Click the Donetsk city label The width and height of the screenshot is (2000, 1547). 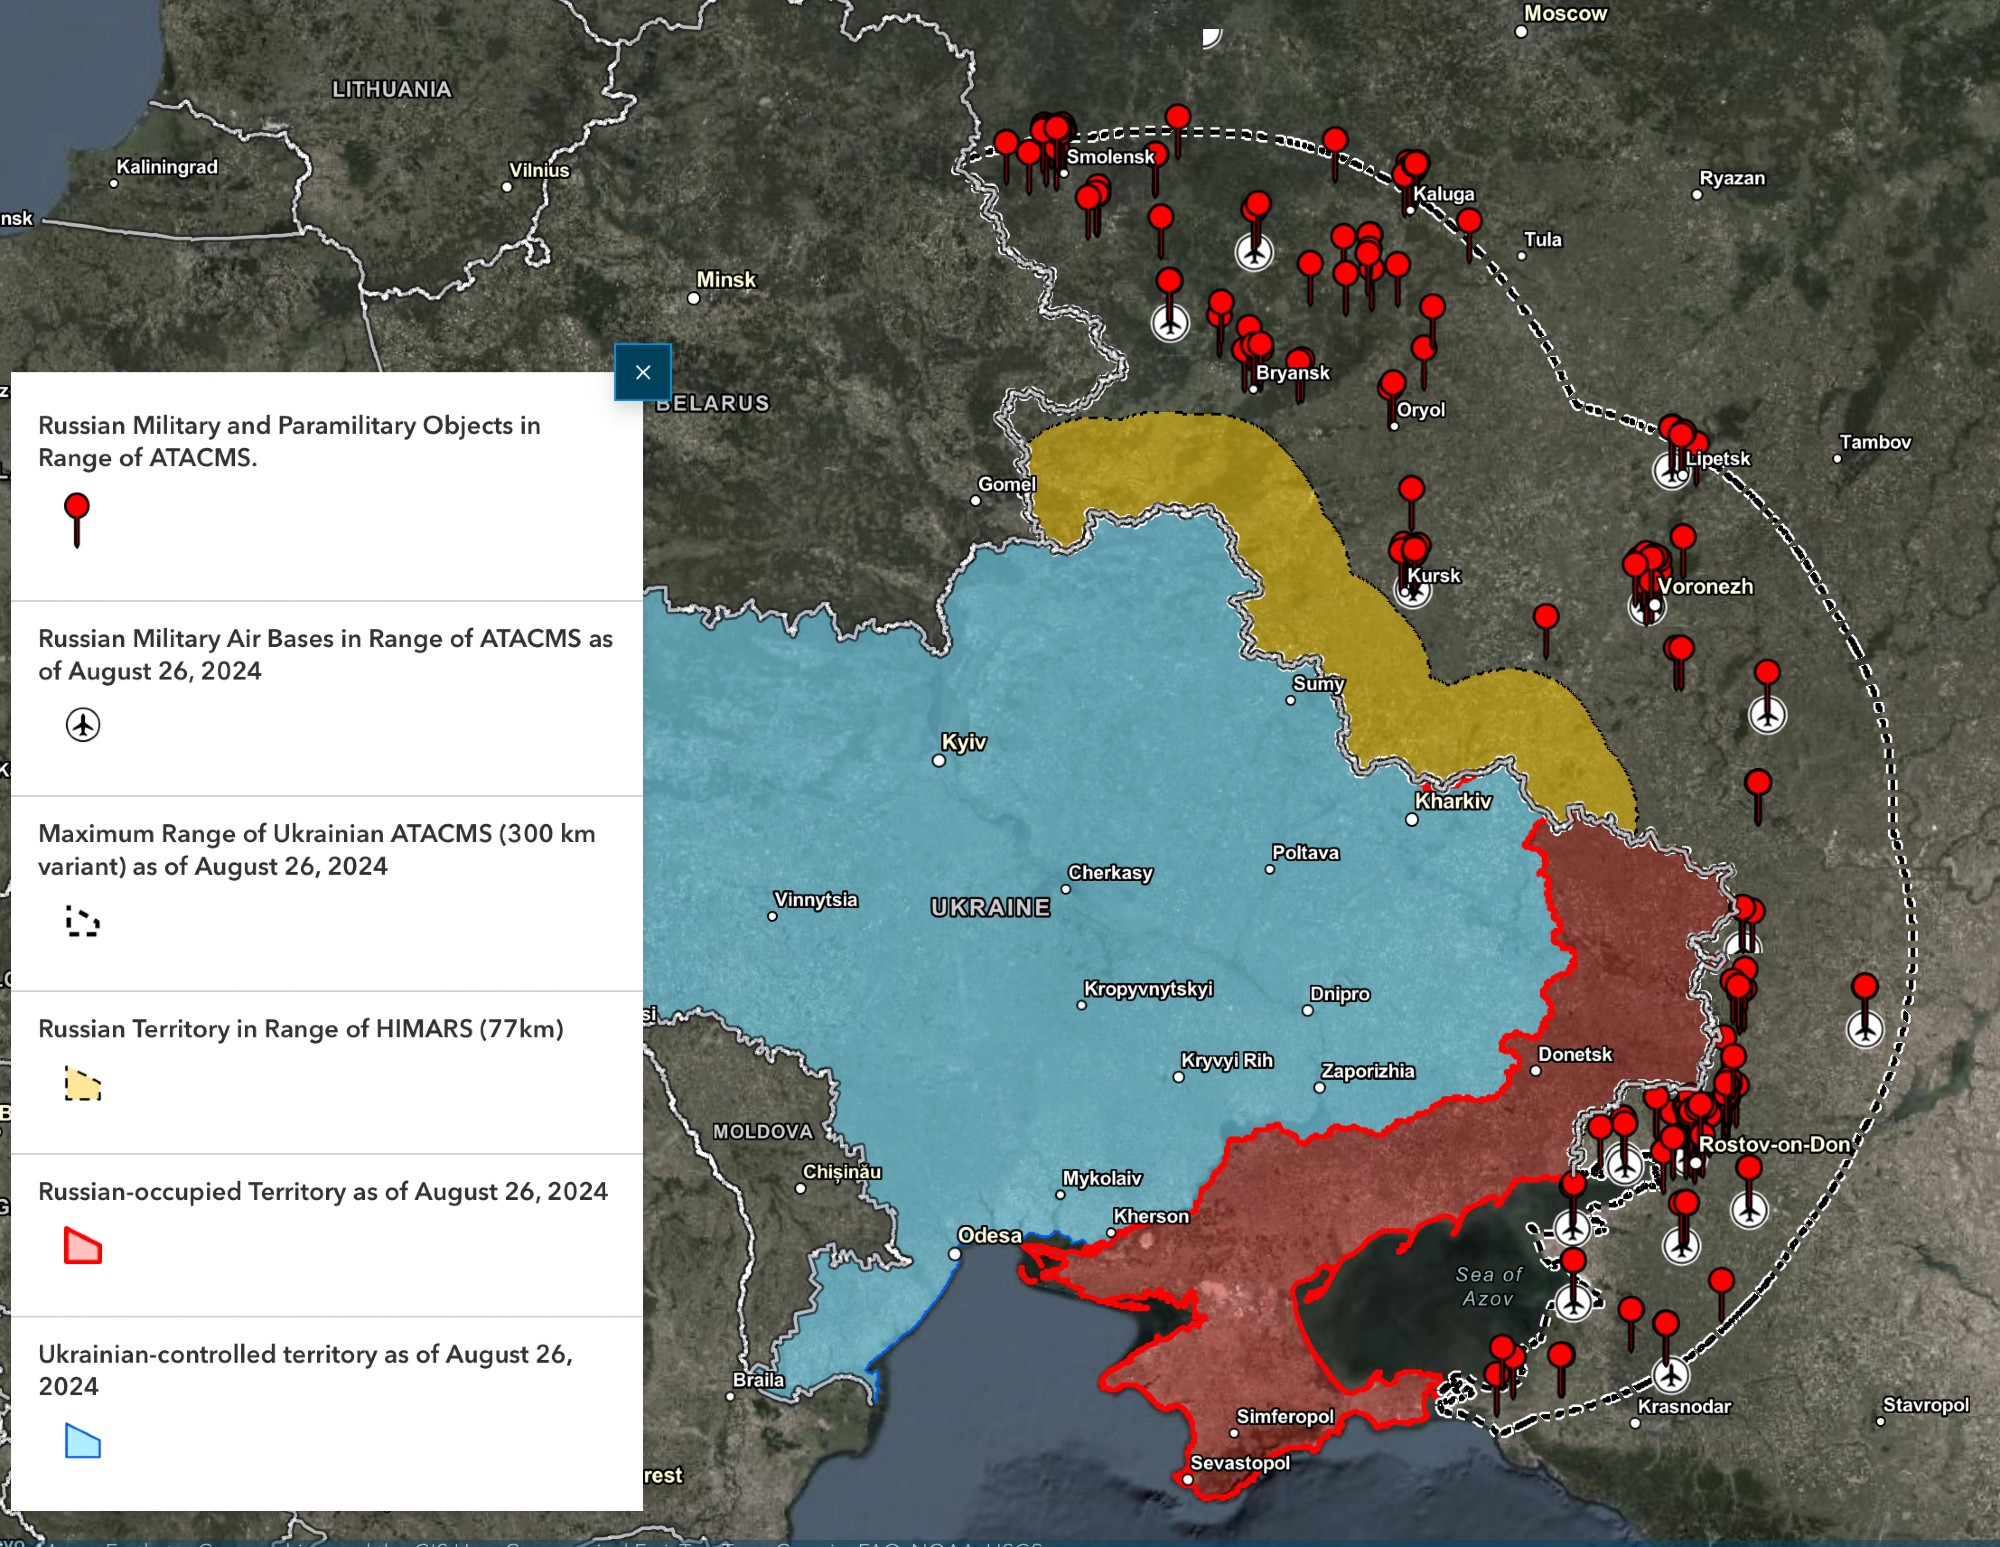pyautogui.click(x=1575, y=1054)
